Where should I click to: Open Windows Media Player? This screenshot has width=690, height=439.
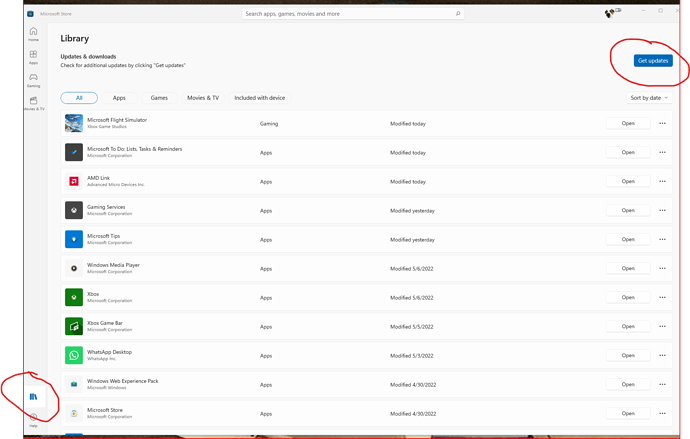point(628,269)
